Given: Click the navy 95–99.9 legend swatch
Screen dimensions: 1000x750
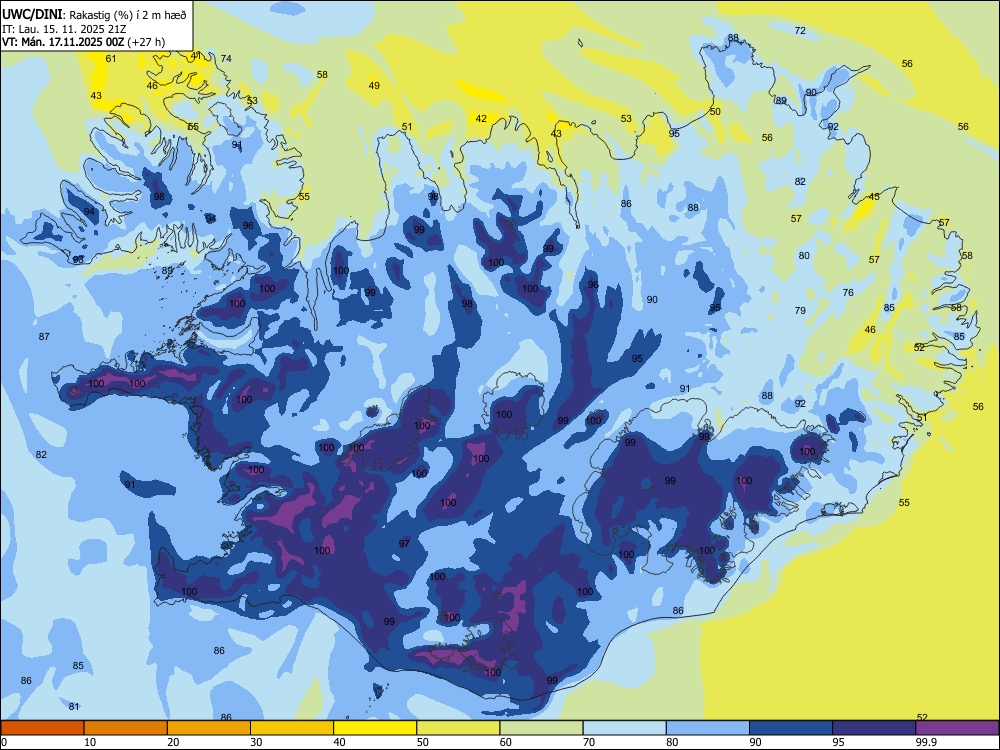Looking at the screenshot, I should 874,728.
